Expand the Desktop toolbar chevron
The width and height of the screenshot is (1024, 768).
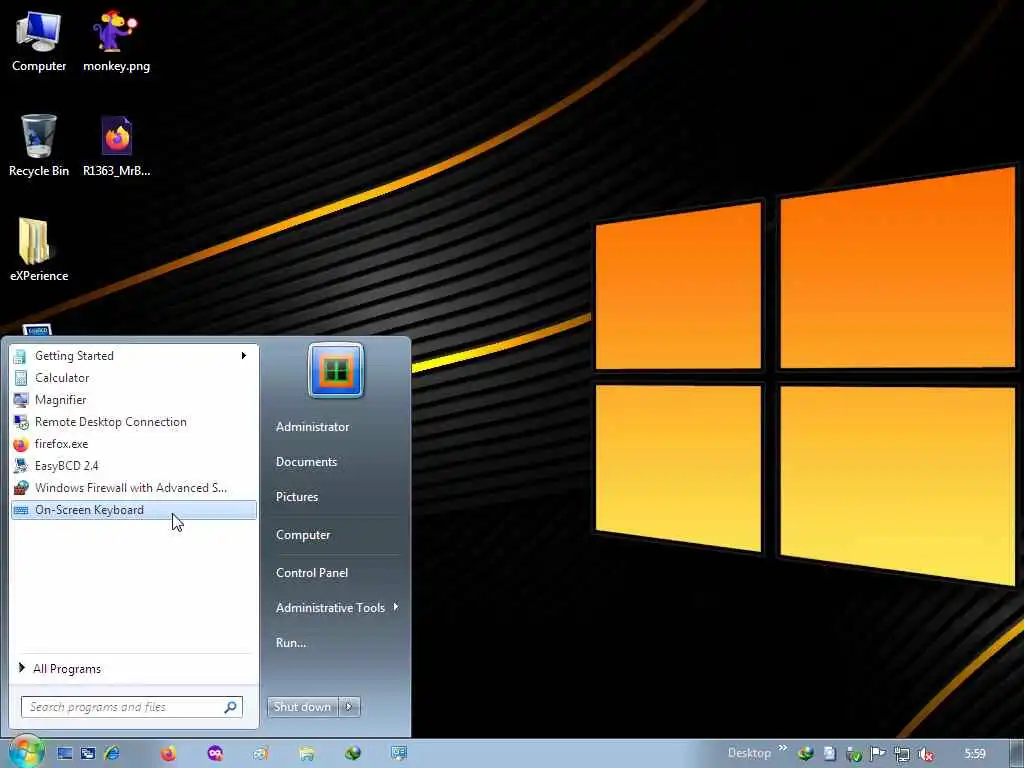coord(783,748)
